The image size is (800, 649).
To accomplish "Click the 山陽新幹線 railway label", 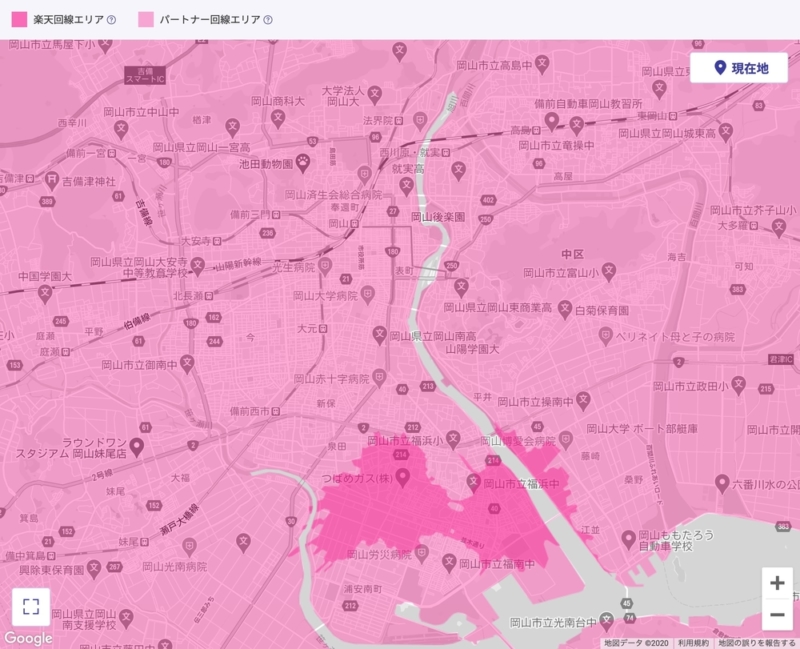I will coord(238,264).
